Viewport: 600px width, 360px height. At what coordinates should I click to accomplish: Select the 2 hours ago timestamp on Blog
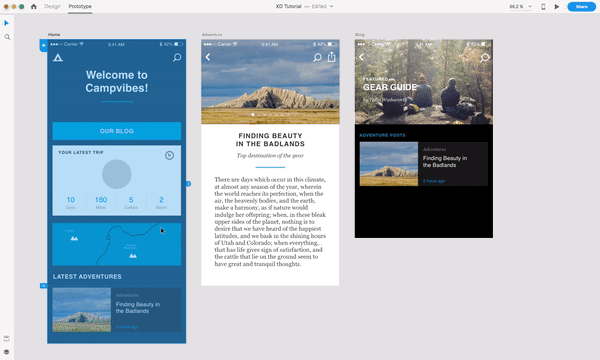click(x=434, y=181)
